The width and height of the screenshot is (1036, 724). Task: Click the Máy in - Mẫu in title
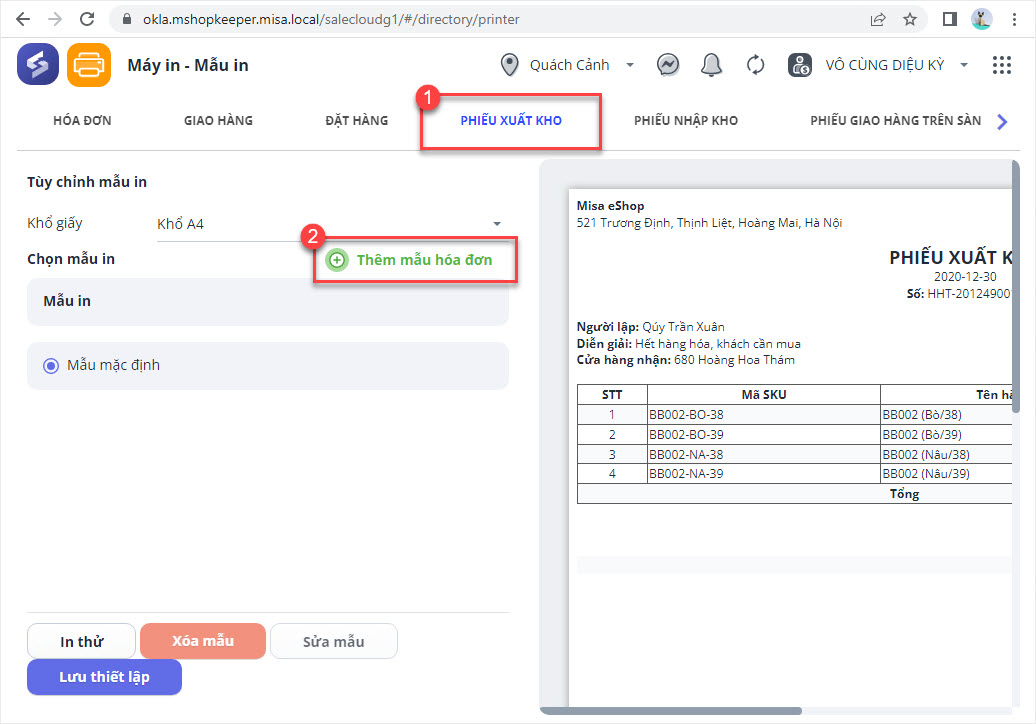tap(188, 65)
